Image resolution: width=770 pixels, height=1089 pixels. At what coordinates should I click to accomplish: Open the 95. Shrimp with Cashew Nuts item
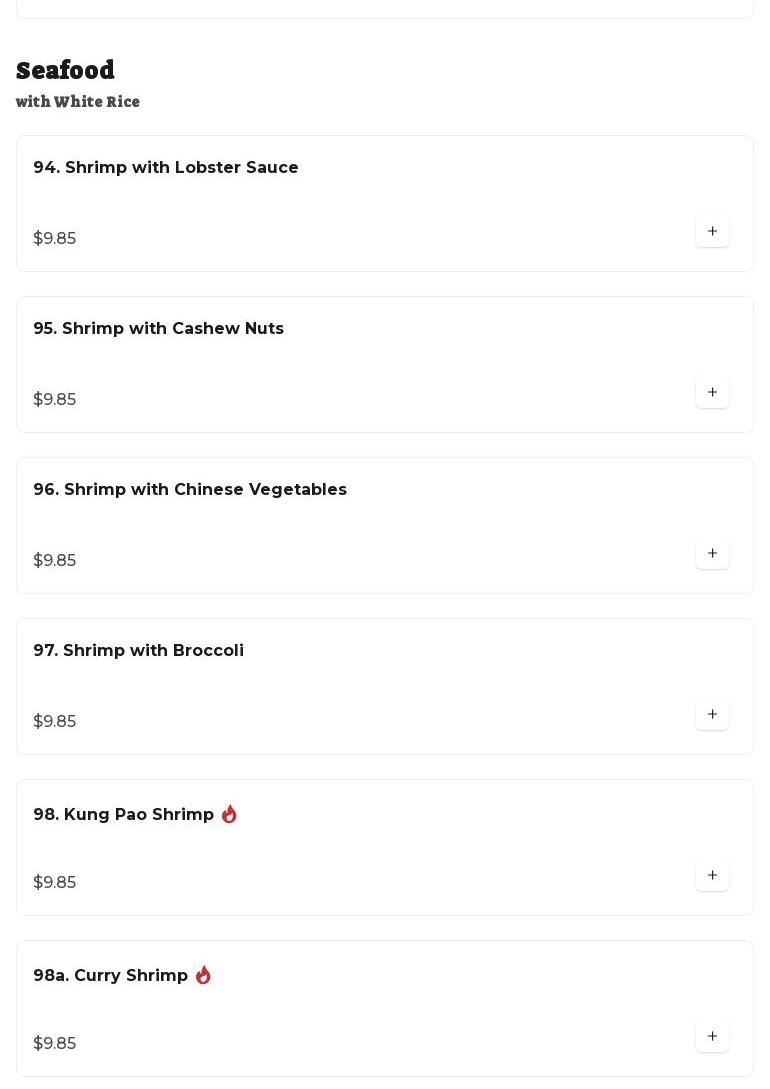[385, 365]
